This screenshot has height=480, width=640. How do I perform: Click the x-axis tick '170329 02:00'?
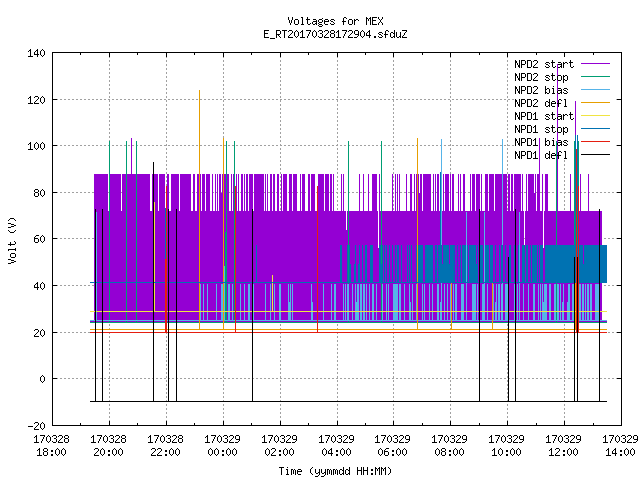click(x=280, y=446)
